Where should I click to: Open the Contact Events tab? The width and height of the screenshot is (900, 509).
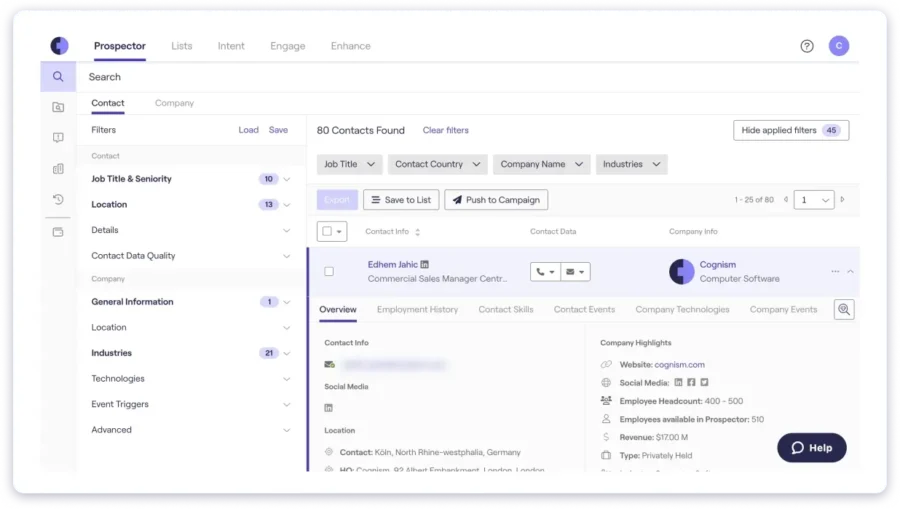click(x=584, y=309)
